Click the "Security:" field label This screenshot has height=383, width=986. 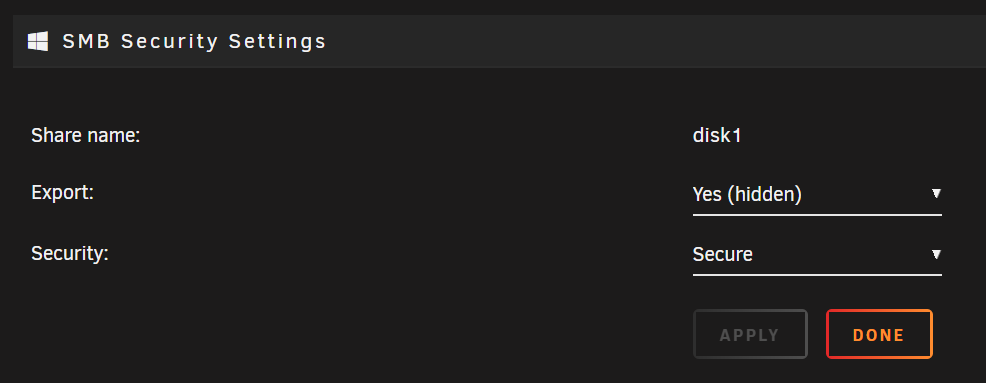click(70, 253)
